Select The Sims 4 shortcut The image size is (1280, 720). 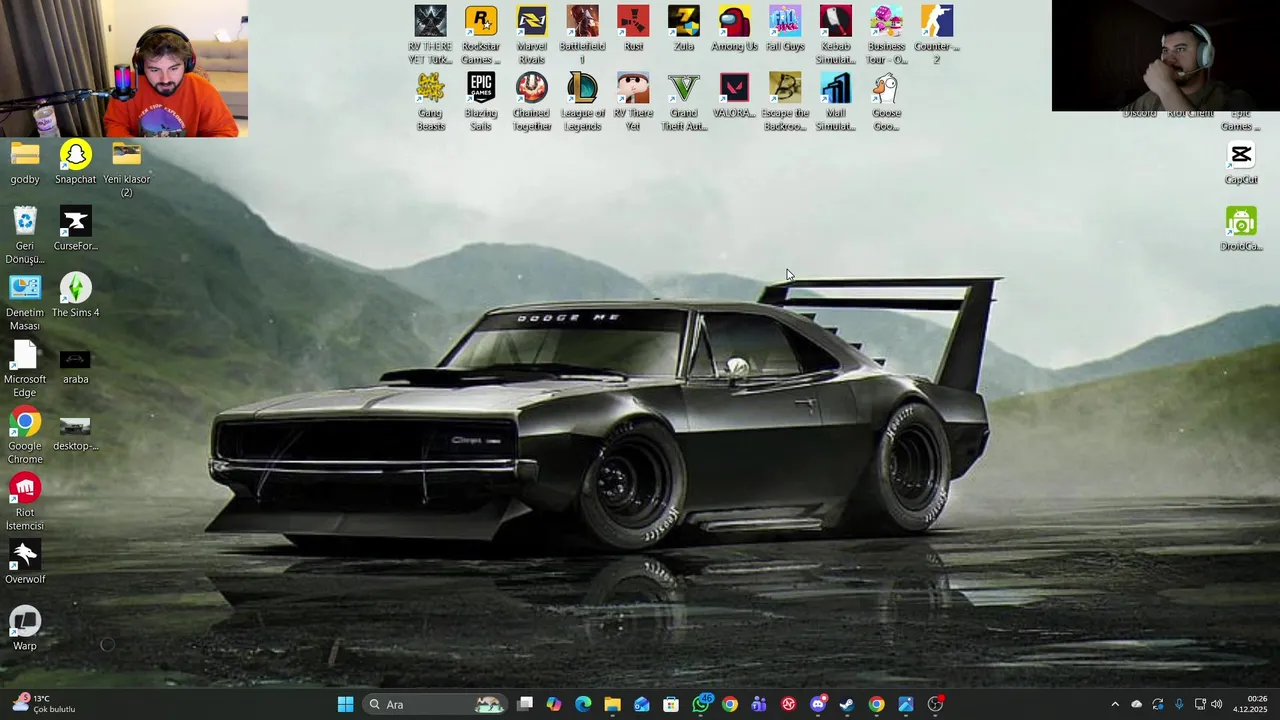(x=75, y=296)
